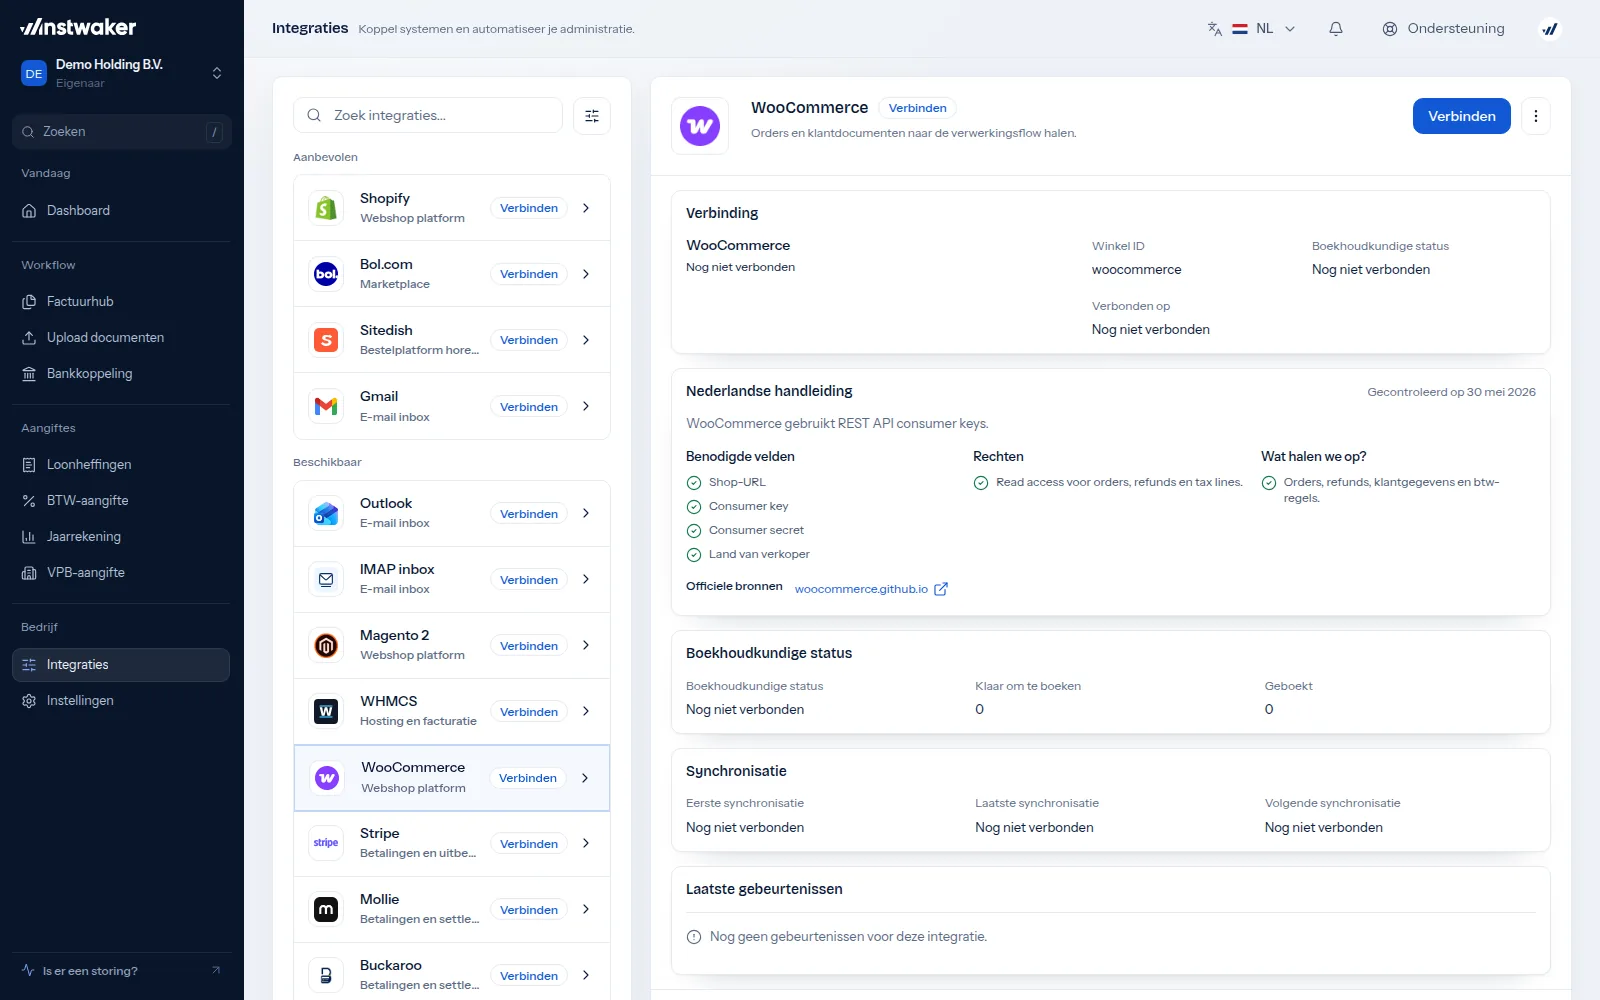
Task: Click the Verbinden badge for Shopify
Action: tap(529, 208)
